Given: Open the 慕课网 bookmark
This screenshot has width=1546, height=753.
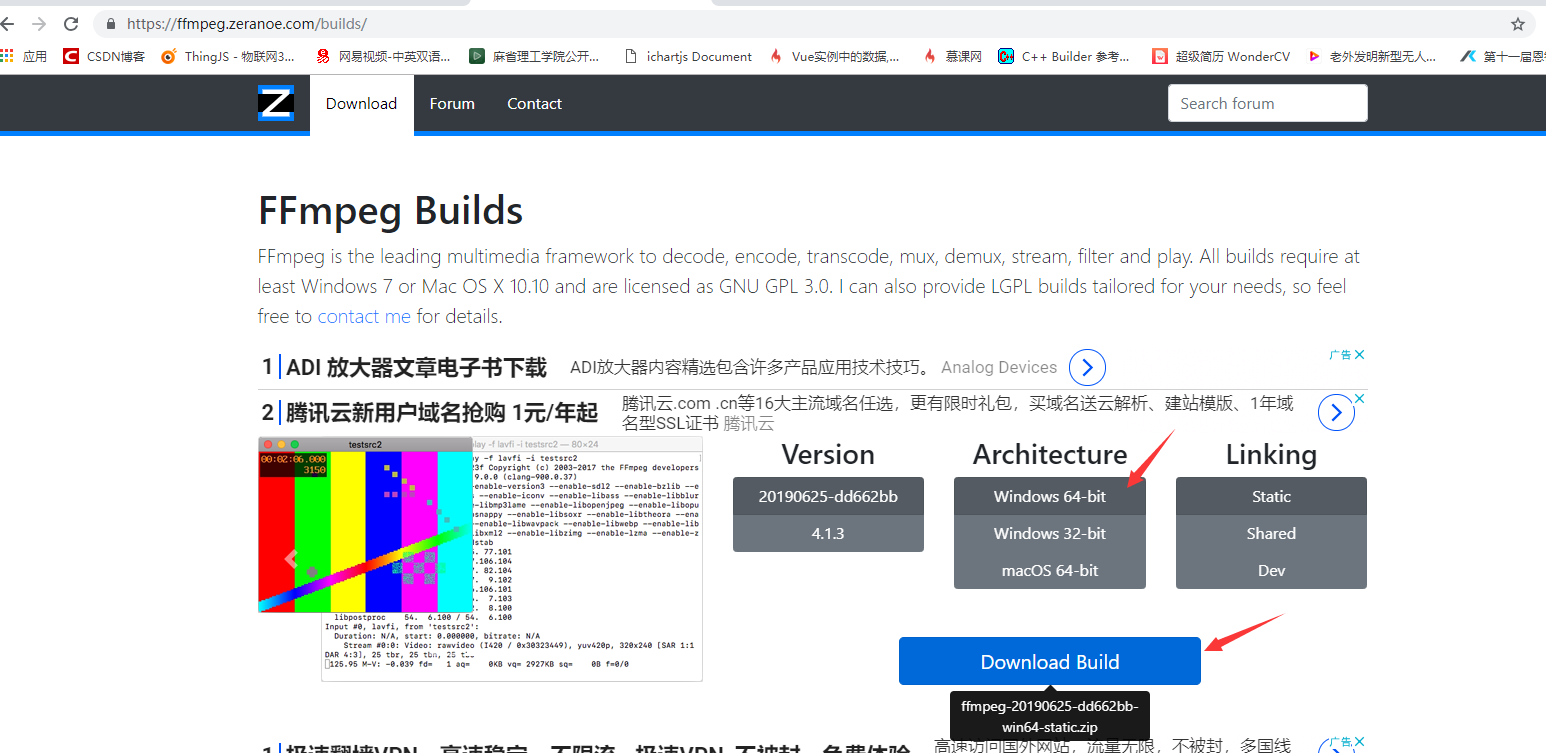Looking at the screenshot, I should [952, 56].
